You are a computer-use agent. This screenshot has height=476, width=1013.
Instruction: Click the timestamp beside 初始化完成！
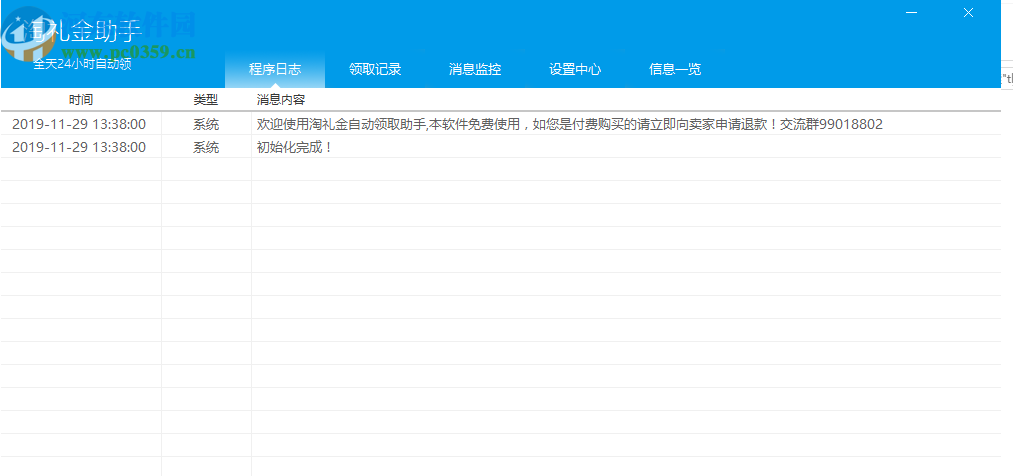(79, 147)
